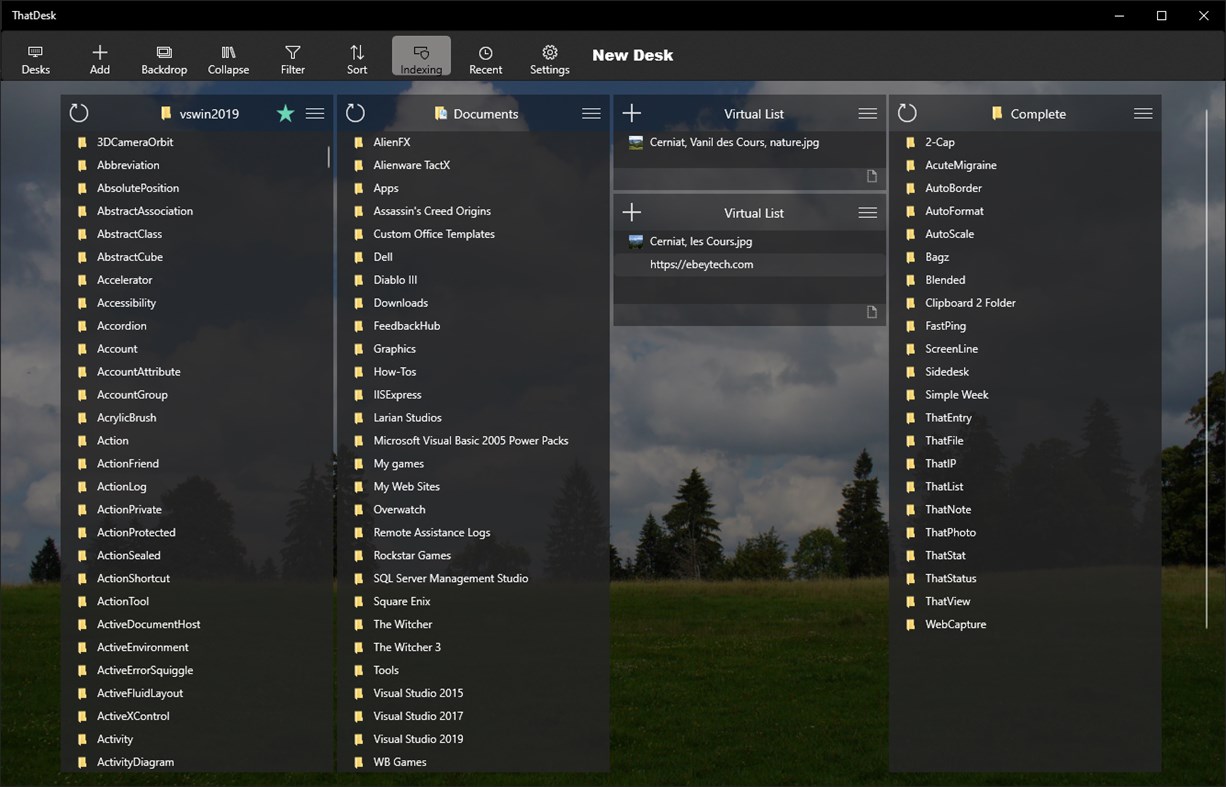Click the New Desk title
The height and width of the screenshot is (787, 1226).
coord(632,55)
